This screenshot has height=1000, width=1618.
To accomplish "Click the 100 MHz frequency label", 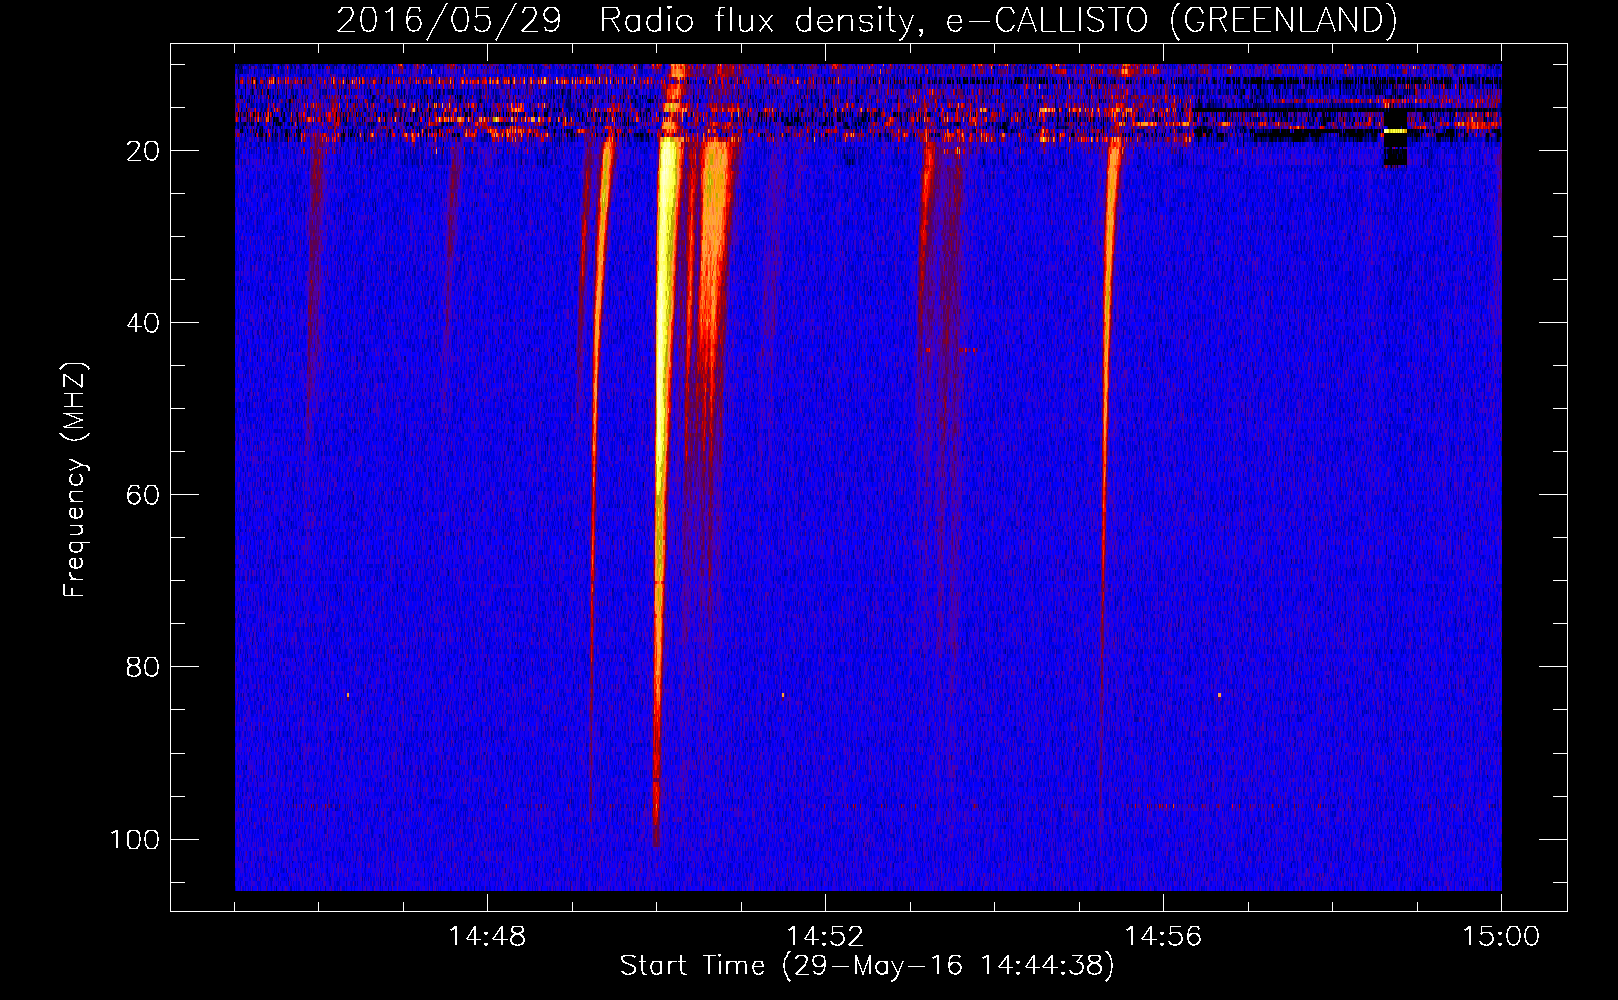I will [135, 839].
